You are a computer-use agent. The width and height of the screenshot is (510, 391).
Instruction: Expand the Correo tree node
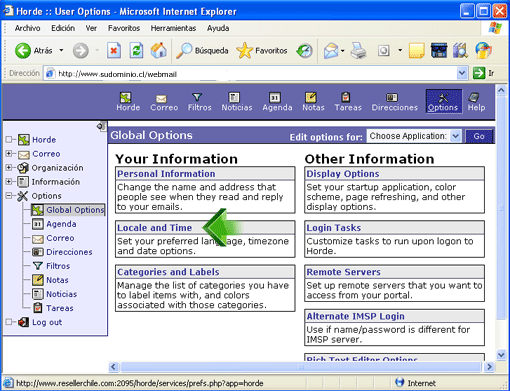coord(9,154)
